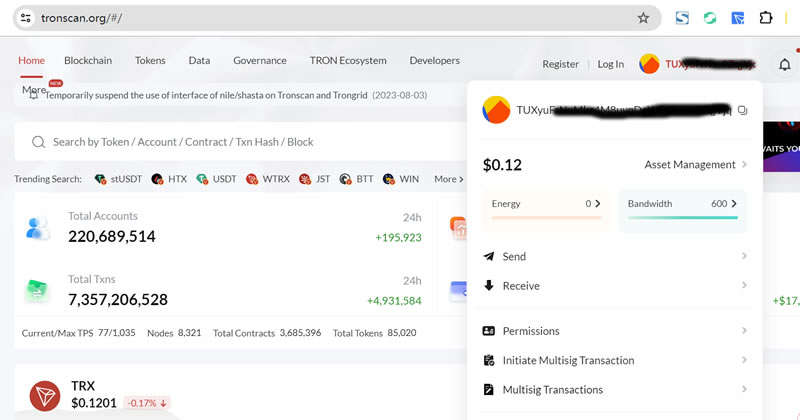This screenshot has height=420, width=800.
Task: Click the JST trending token icon
Action: pyautogui.click(x=305, y=179)
